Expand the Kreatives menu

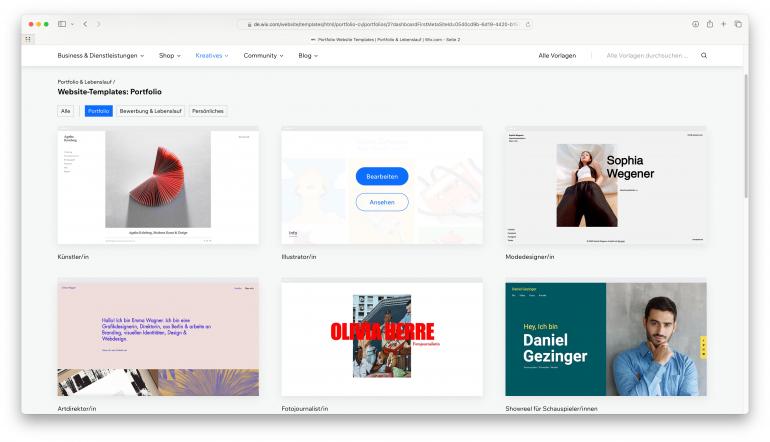click(x=212, y=55)
